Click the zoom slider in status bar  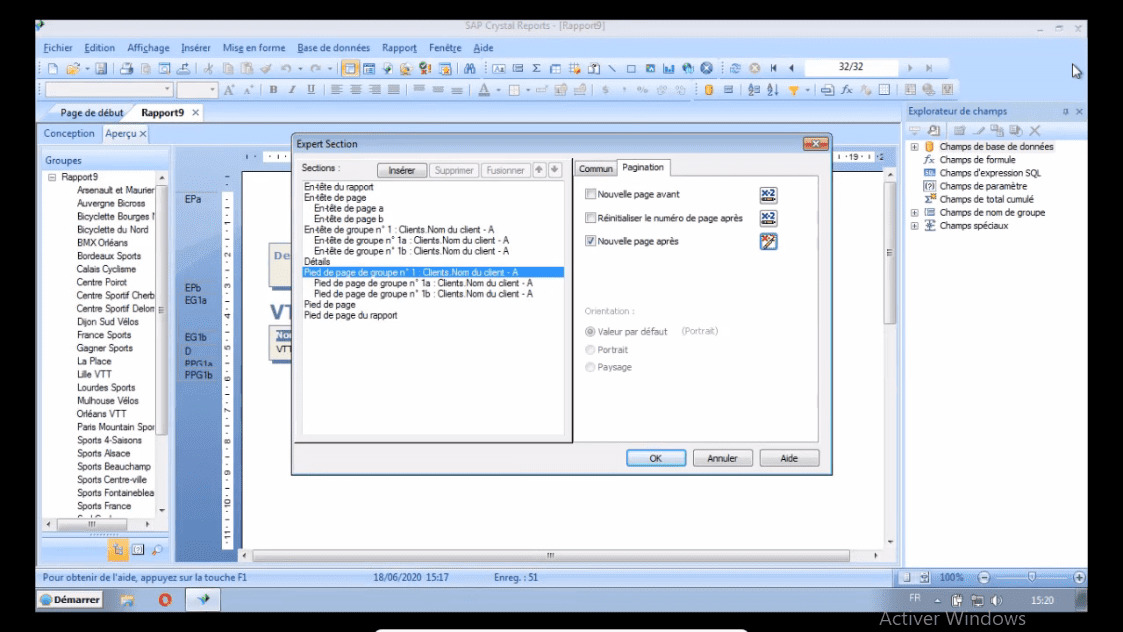(1031, 577)
